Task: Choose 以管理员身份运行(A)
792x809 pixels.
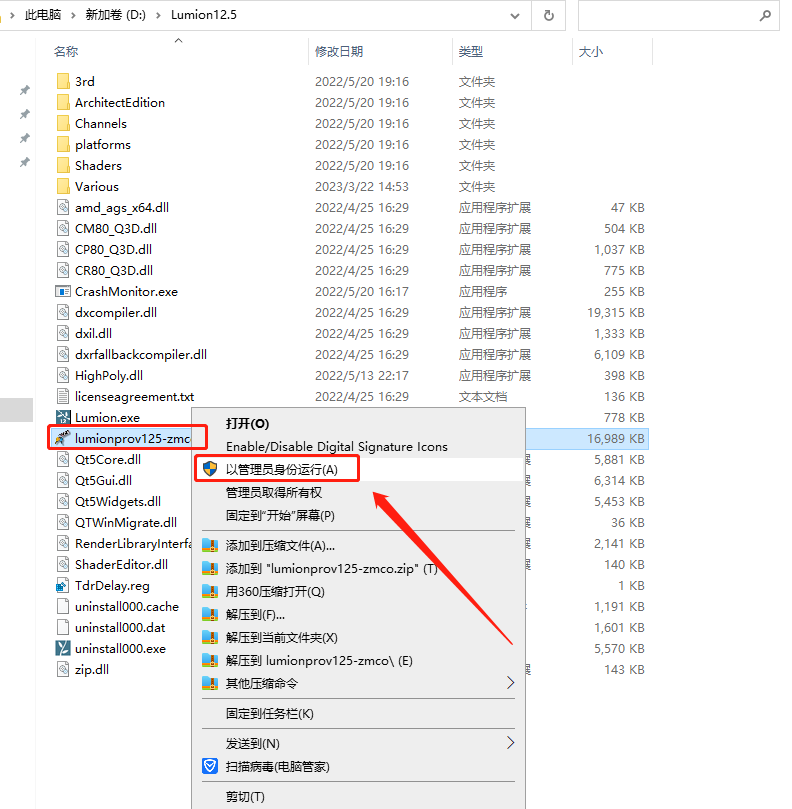Action: (359, 469)
